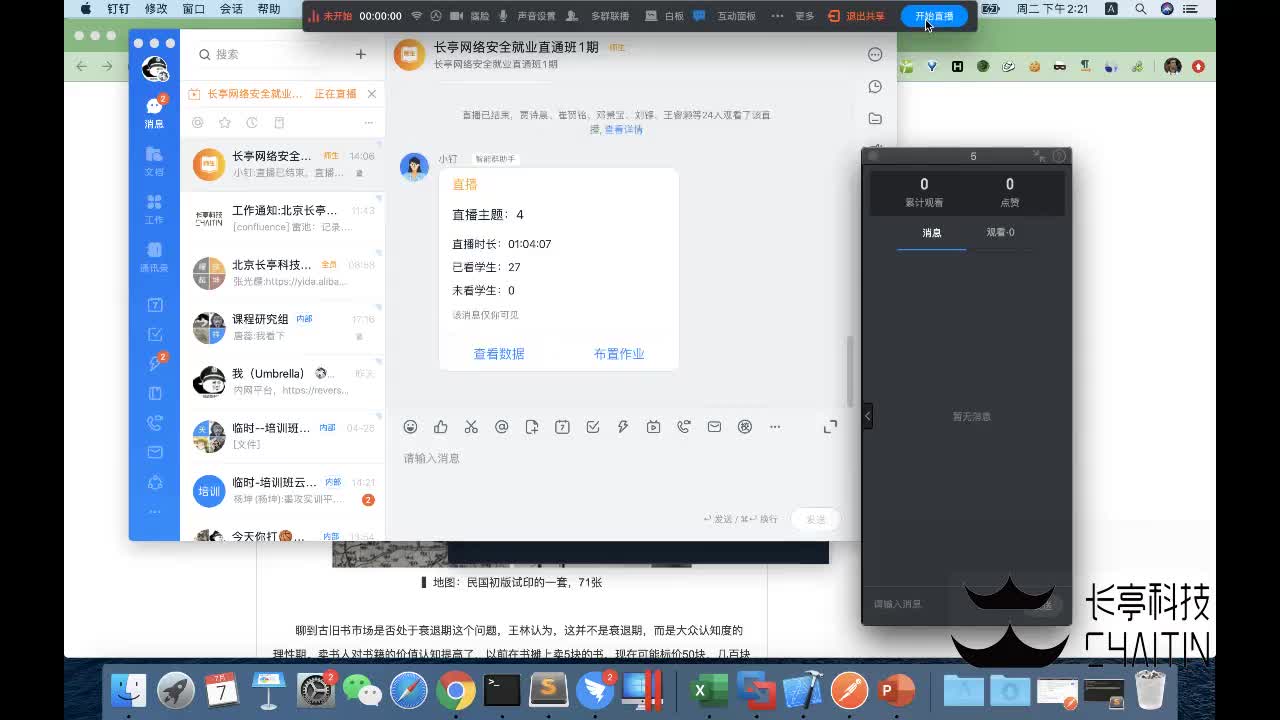This screenshot has height=720, width=1280.
Task: Open 查看数据 on the live card
Action: pyautogui.click(x=499, y=354)
